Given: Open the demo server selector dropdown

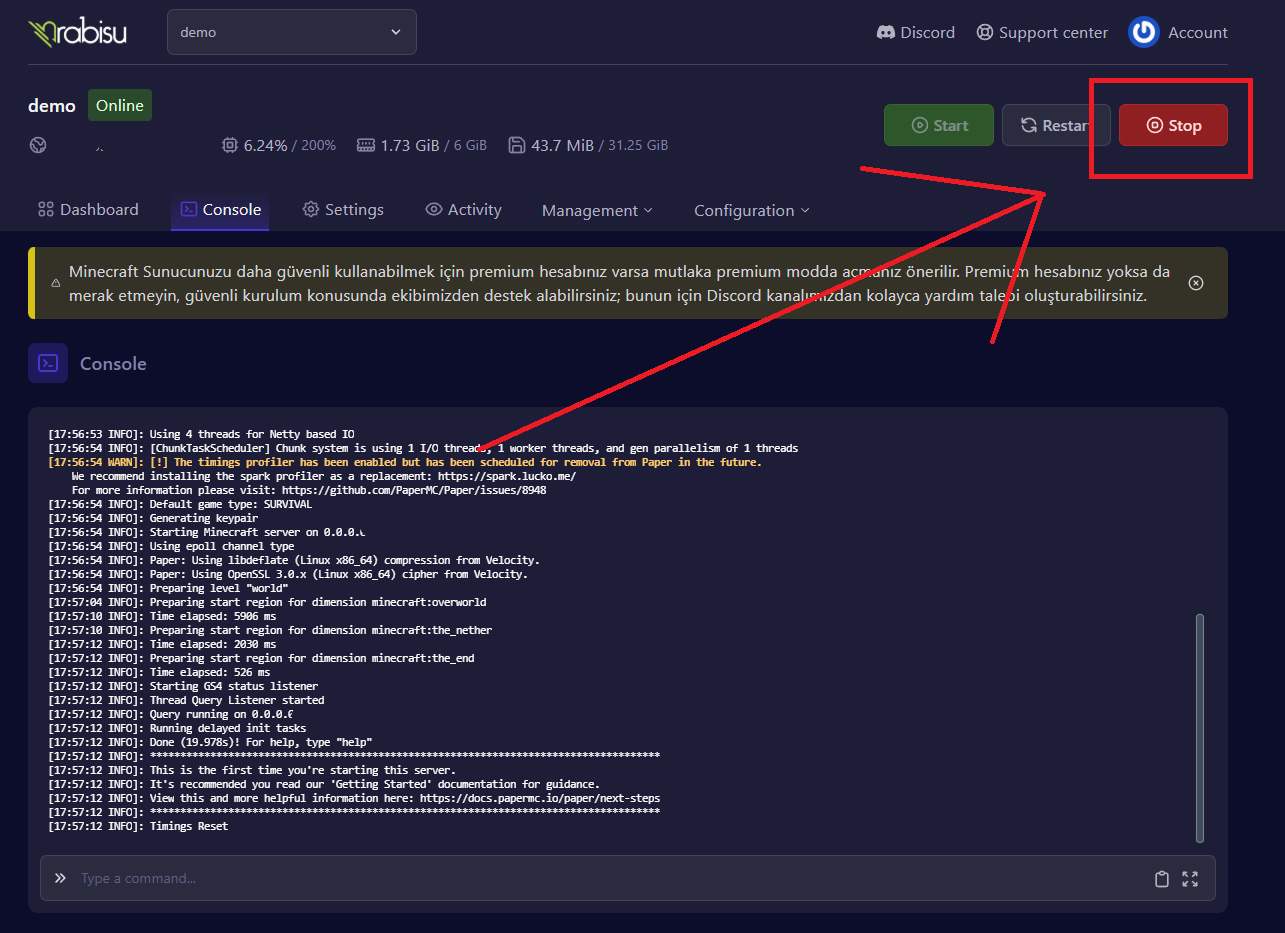Looking at the screenshot, I should [291, 32].
